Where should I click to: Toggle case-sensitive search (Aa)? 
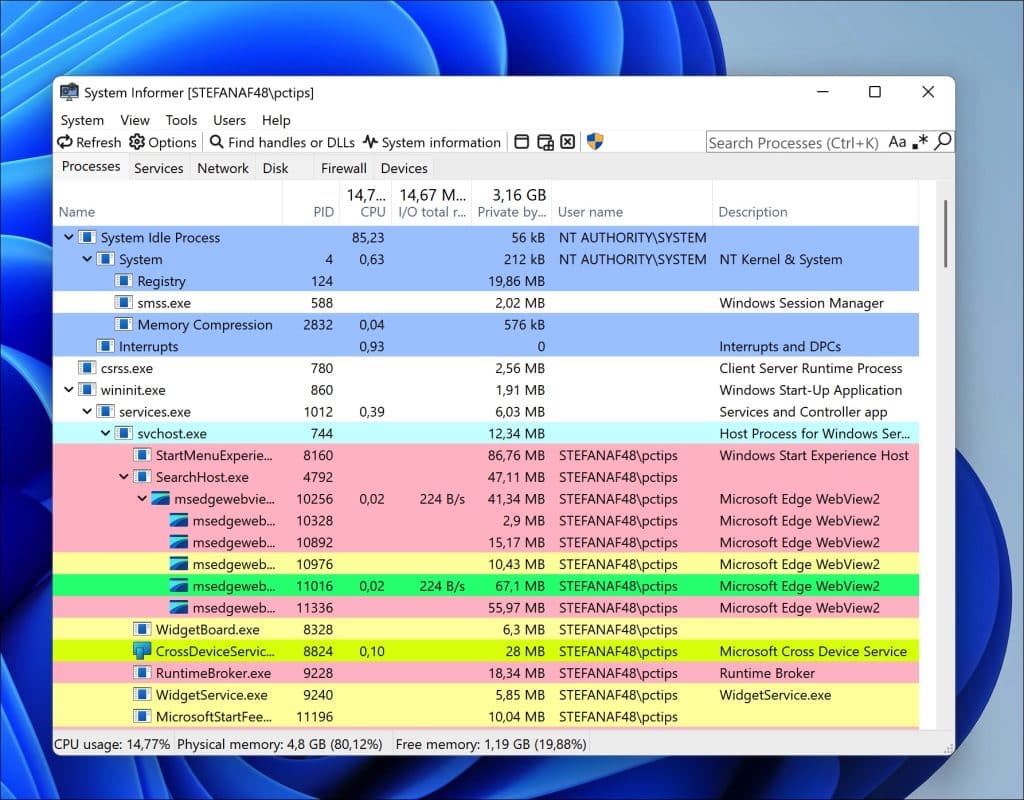point(897,142)
